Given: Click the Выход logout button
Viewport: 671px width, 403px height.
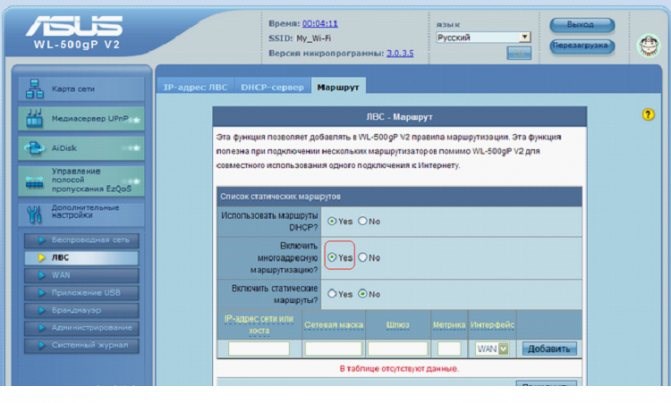Looking at the screenshot, I should 582,25.
